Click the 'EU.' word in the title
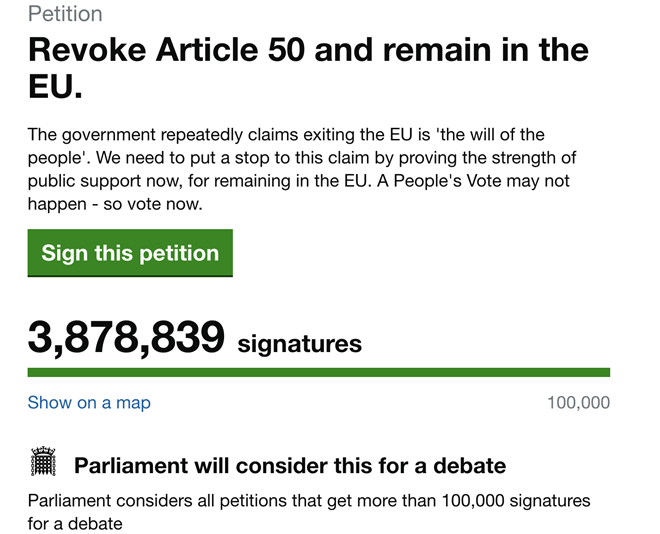660x534 pixels. click(x=55, y=86)
